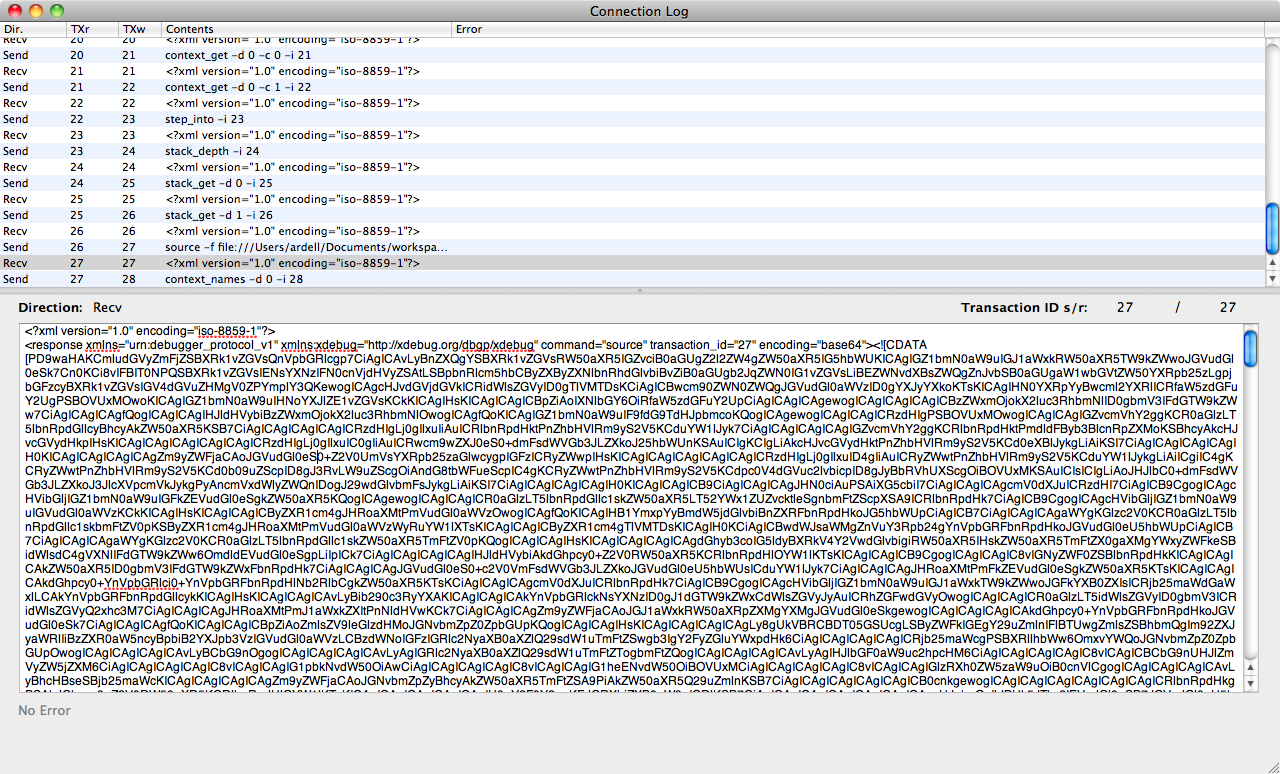Viewport: 1280px width, 774px height.
Task: Select the step_into -i 23 row
Action: (204, 119)
